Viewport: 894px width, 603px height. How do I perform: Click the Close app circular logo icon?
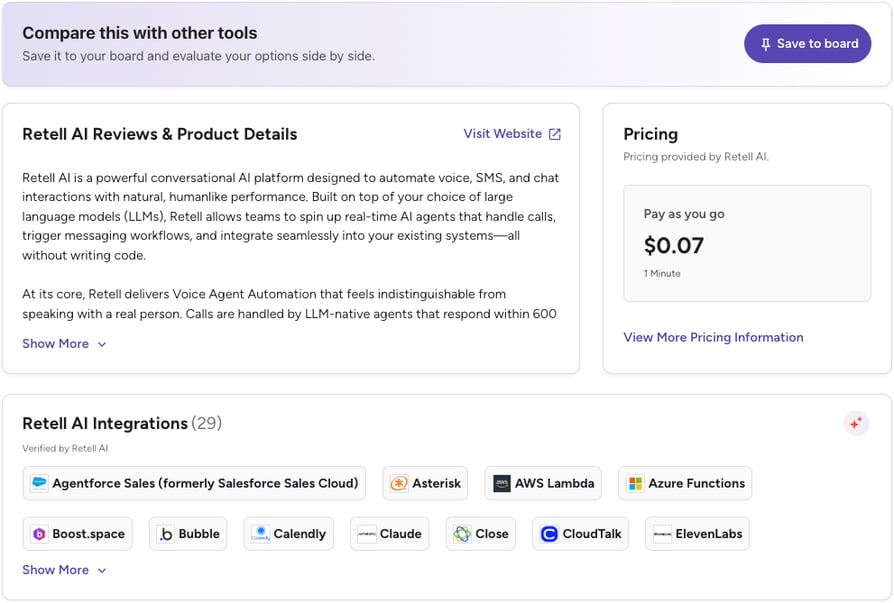click(462, 534)
